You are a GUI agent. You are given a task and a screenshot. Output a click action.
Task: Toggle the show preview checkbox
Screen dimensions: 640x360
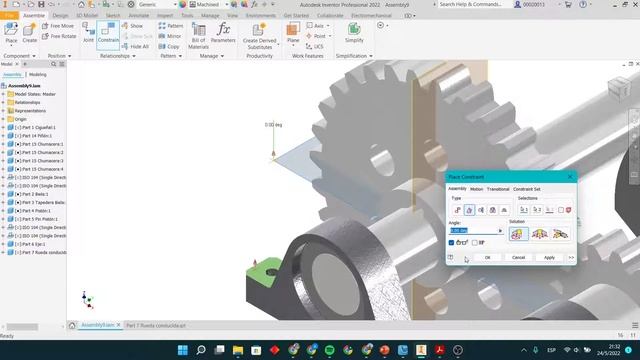pos(451,242)
